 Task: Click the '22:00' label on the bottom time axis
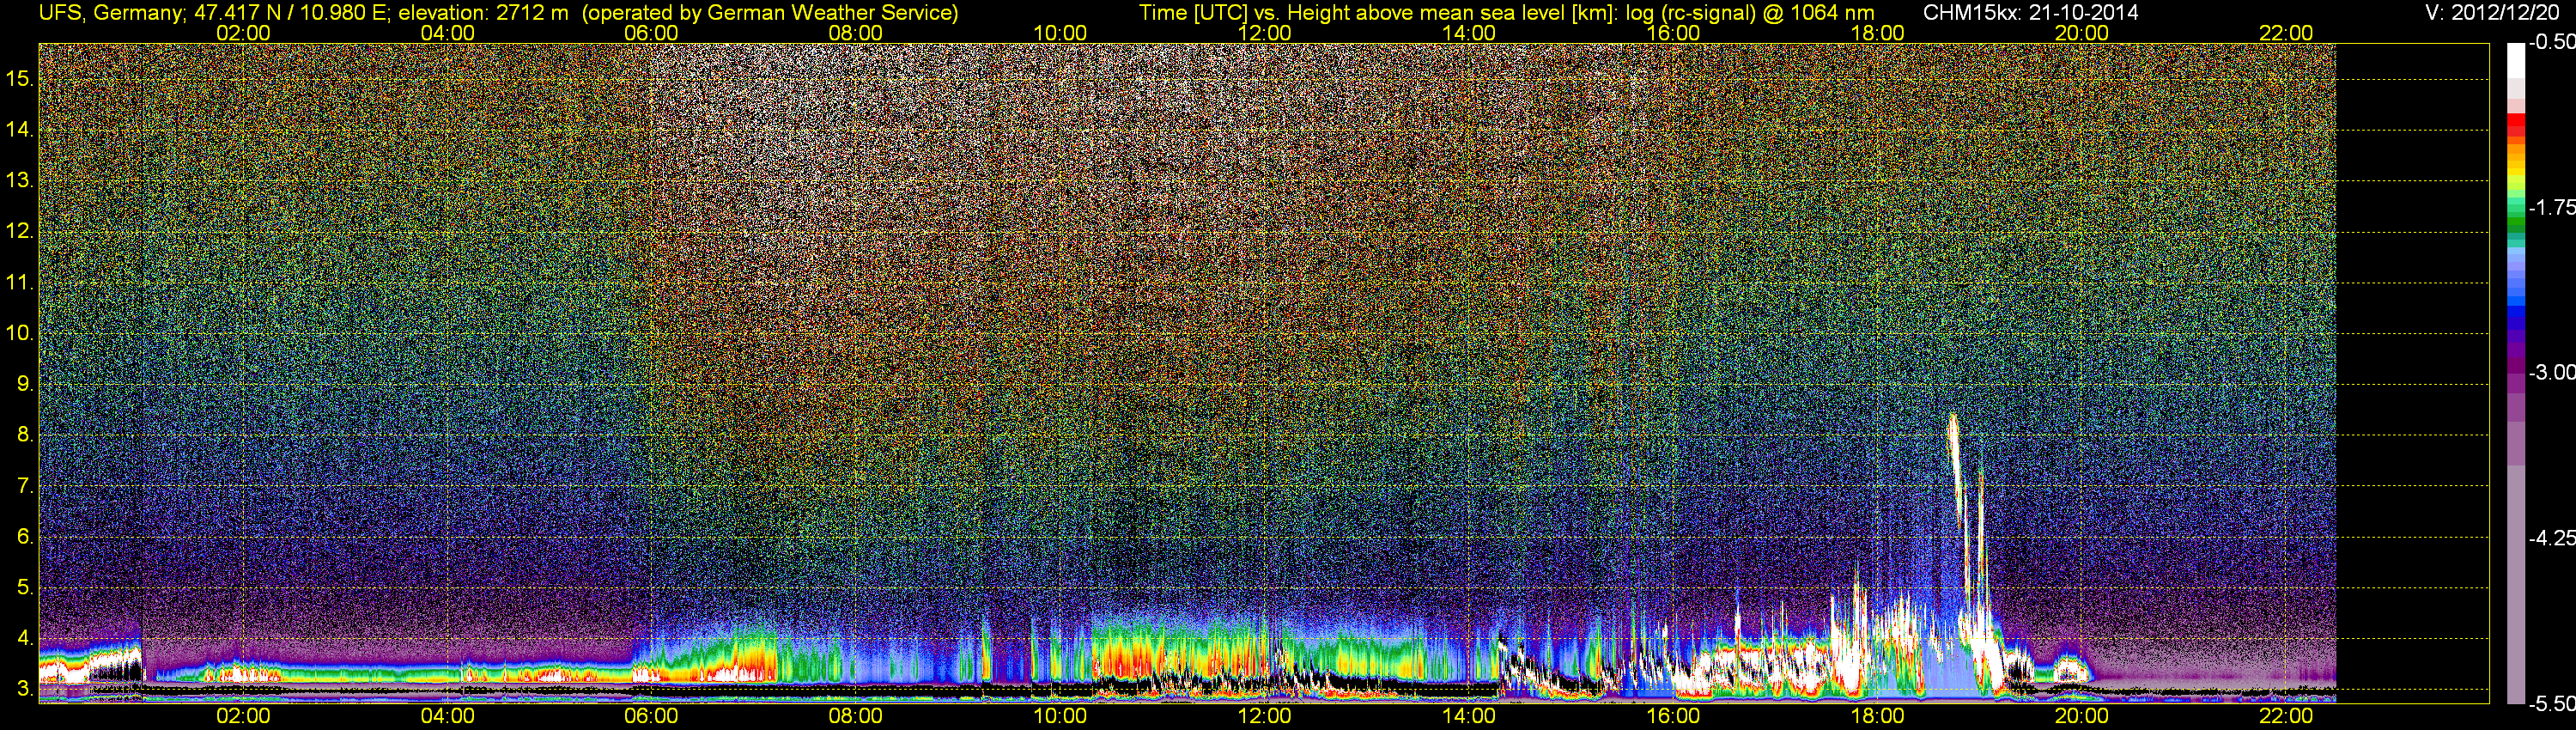click(x=2286, y=716)
